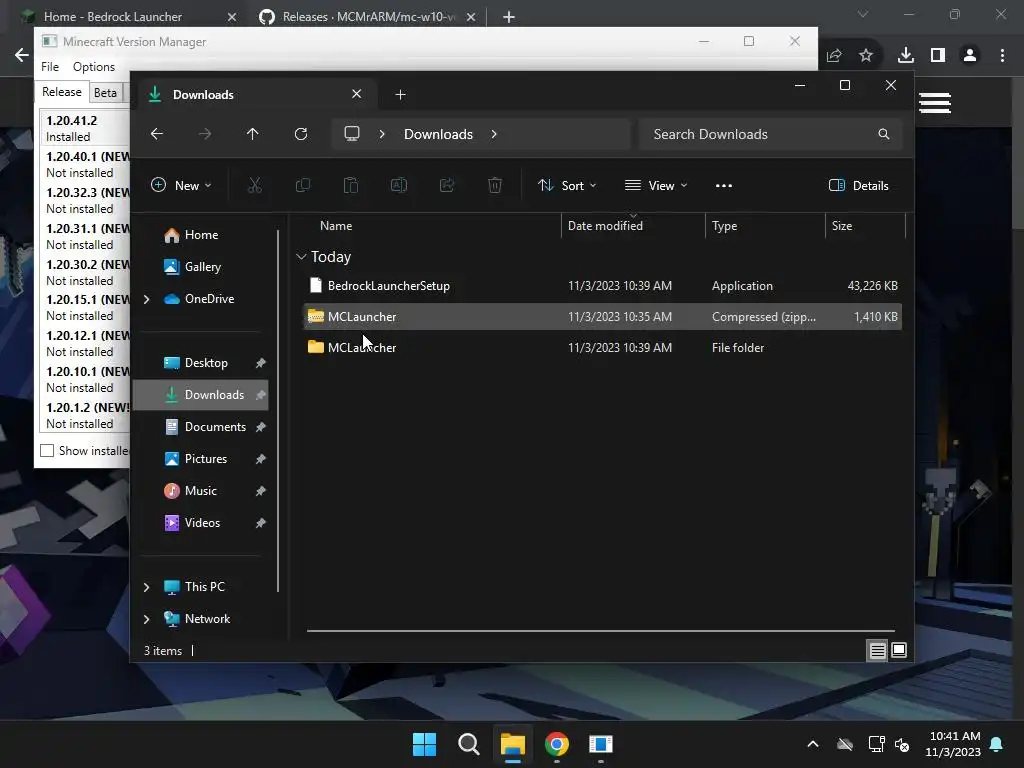Click the Cut scissors icon
This screenshot has width=1024, height=768.
pos(255,185)
